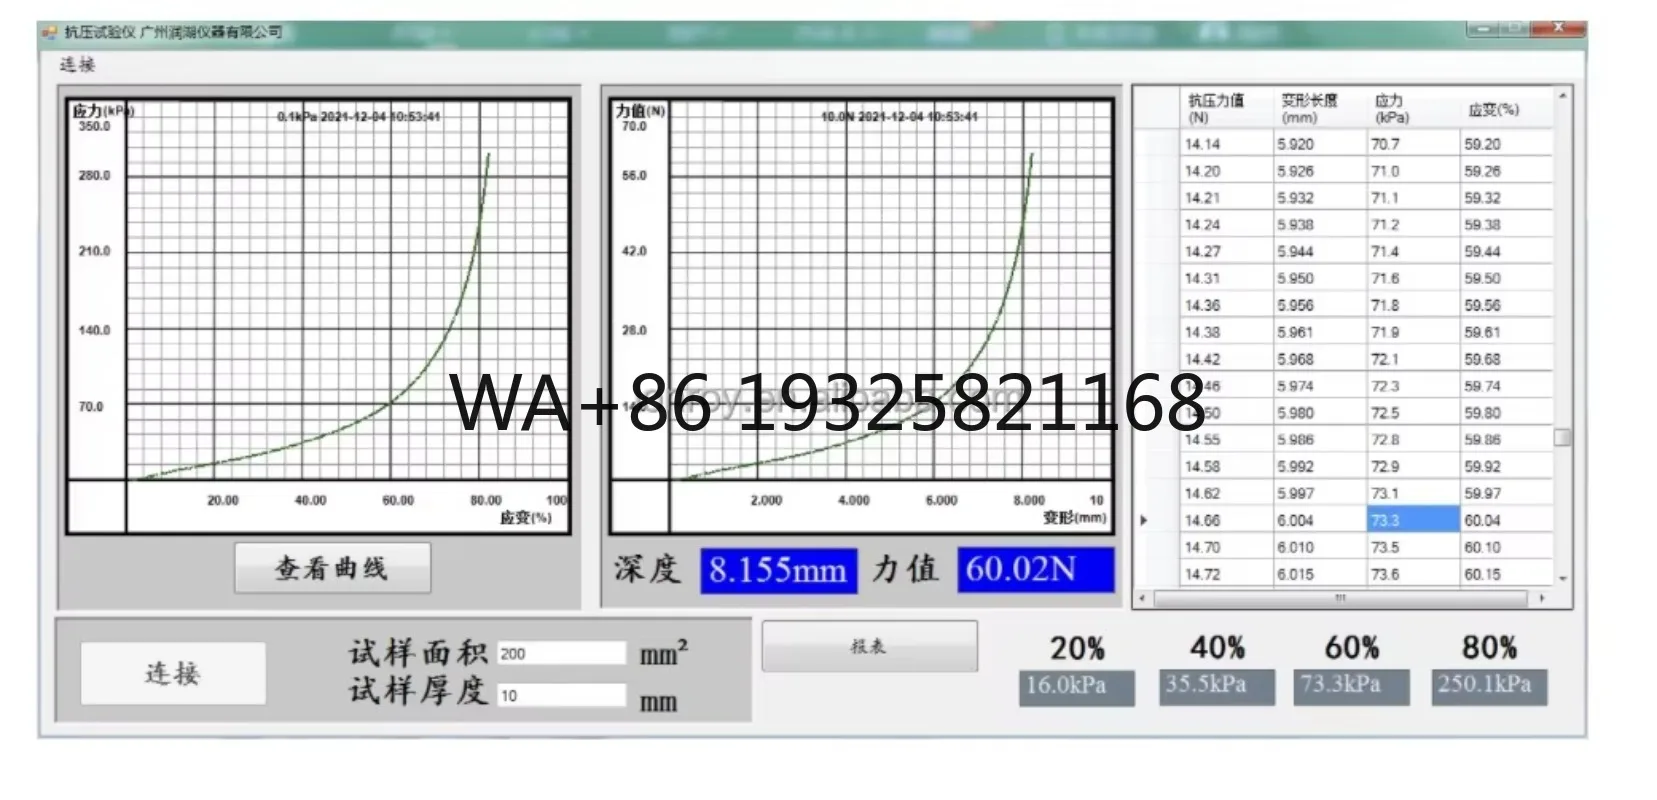Click the table scroll up arrow
Image resolution: width=1657 pixels, height=800 pixels.
[x=1562, y=95]
